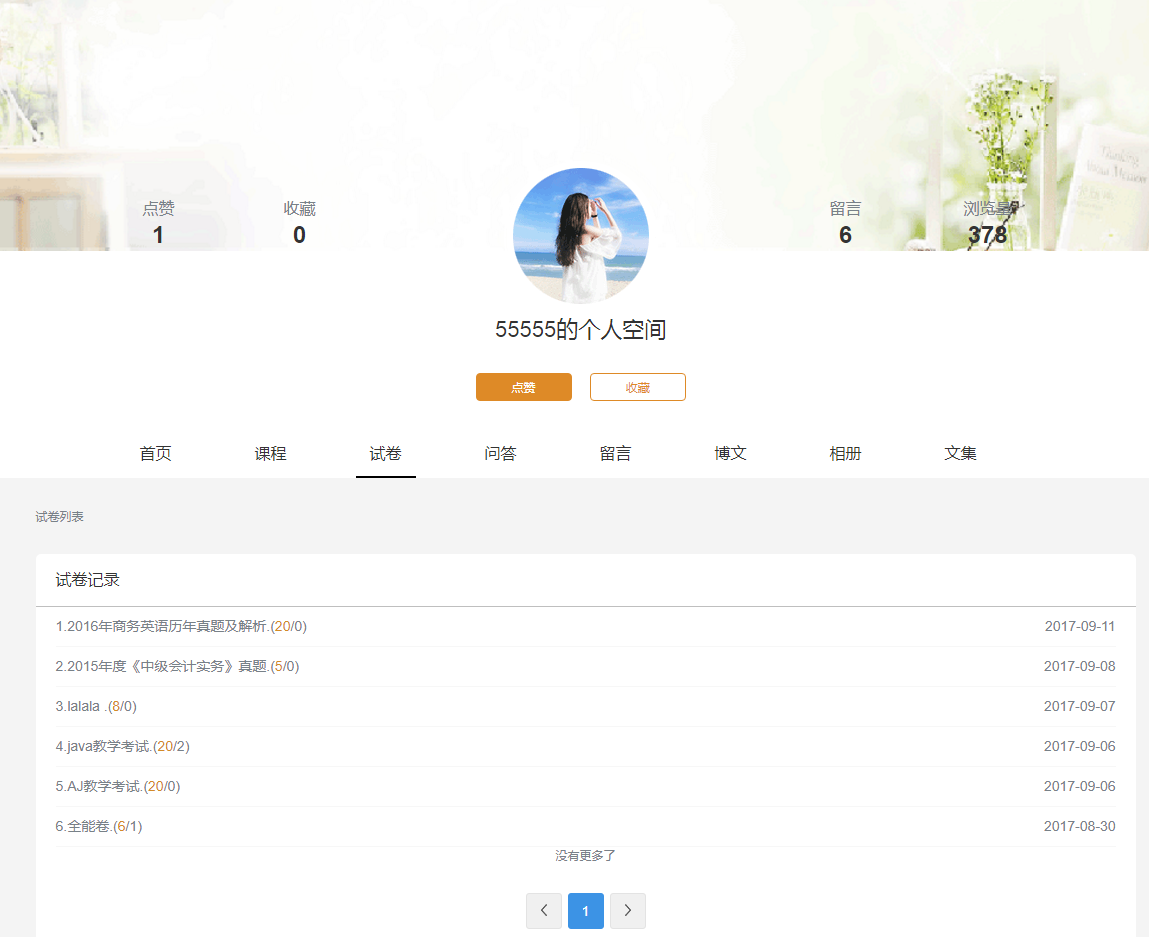The height and width of the screenshot is (937, 1149).
Task: Switch to the 博文 tab
Action: click(730, 453)
